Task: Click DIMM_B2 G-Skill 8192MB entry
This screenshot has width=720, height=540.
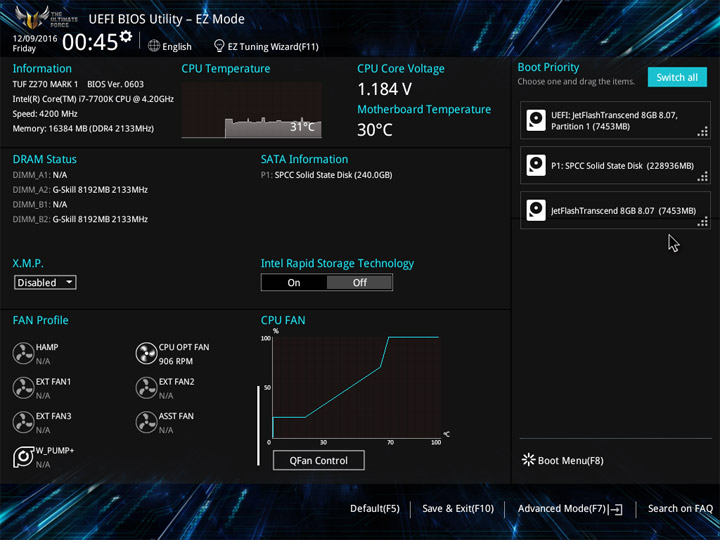Action: (80, 219)
